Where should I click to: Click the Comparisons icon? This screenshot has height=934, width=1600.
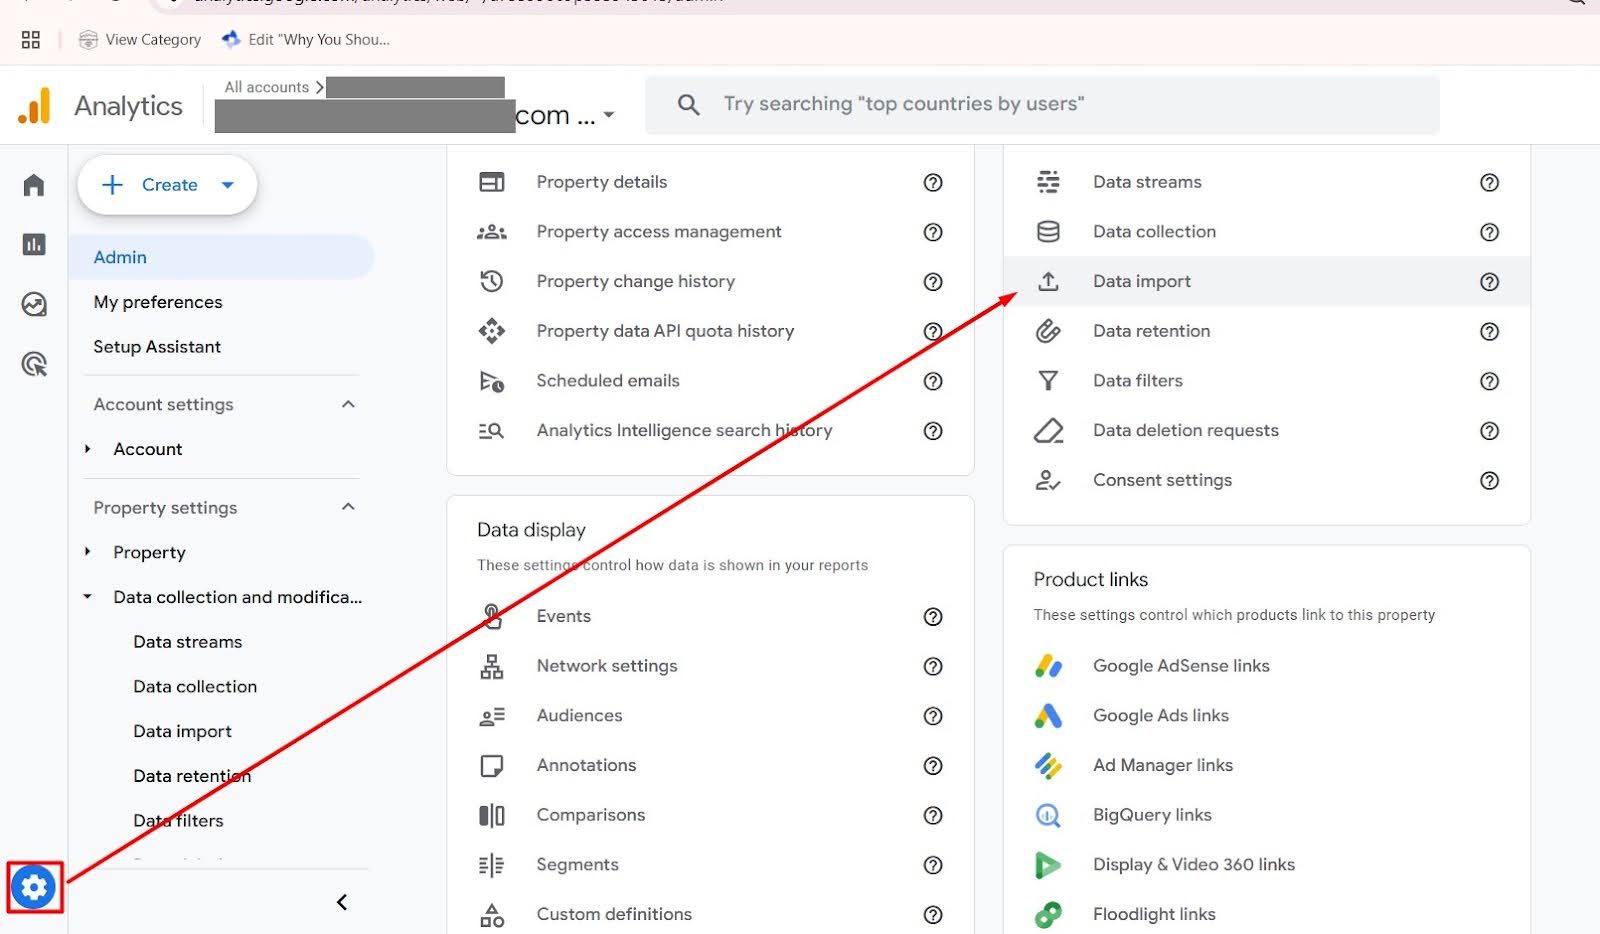(x=491, y=815)
